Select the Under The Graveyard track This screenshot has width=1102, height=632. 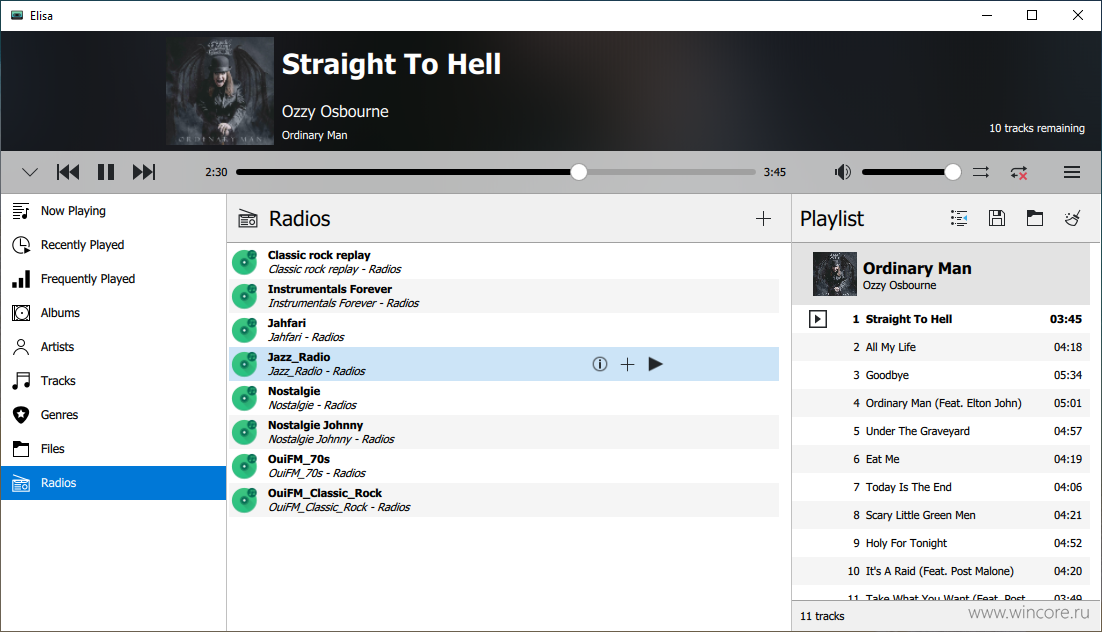pyautogui.click(x=941, y=432)
